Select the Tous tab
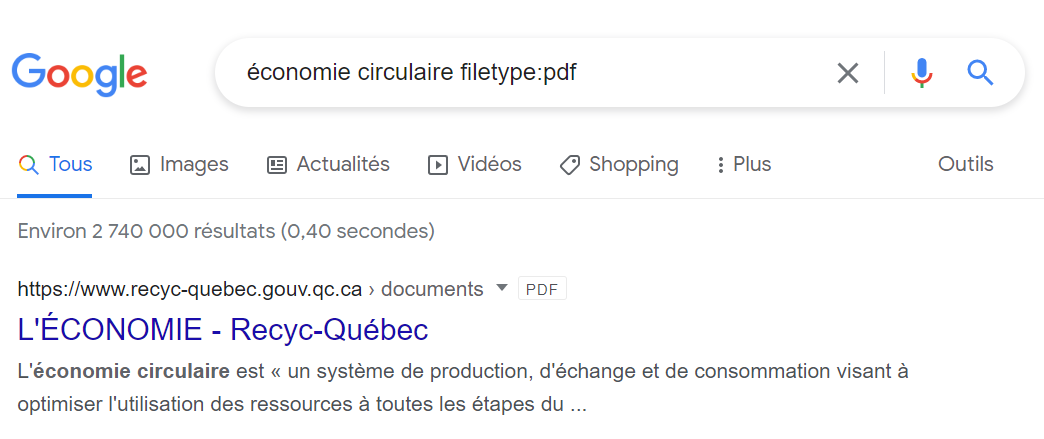The image size is (1044, 439). click(x=70, y=164)
